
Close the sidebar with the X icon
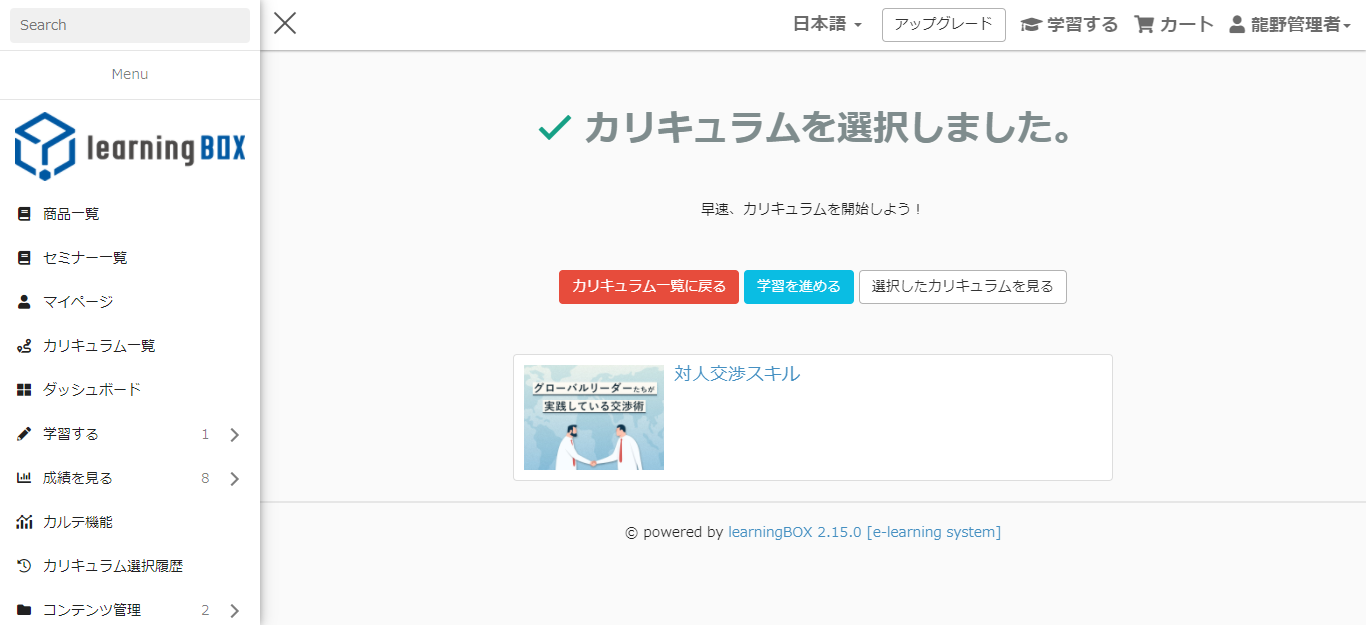285,24
